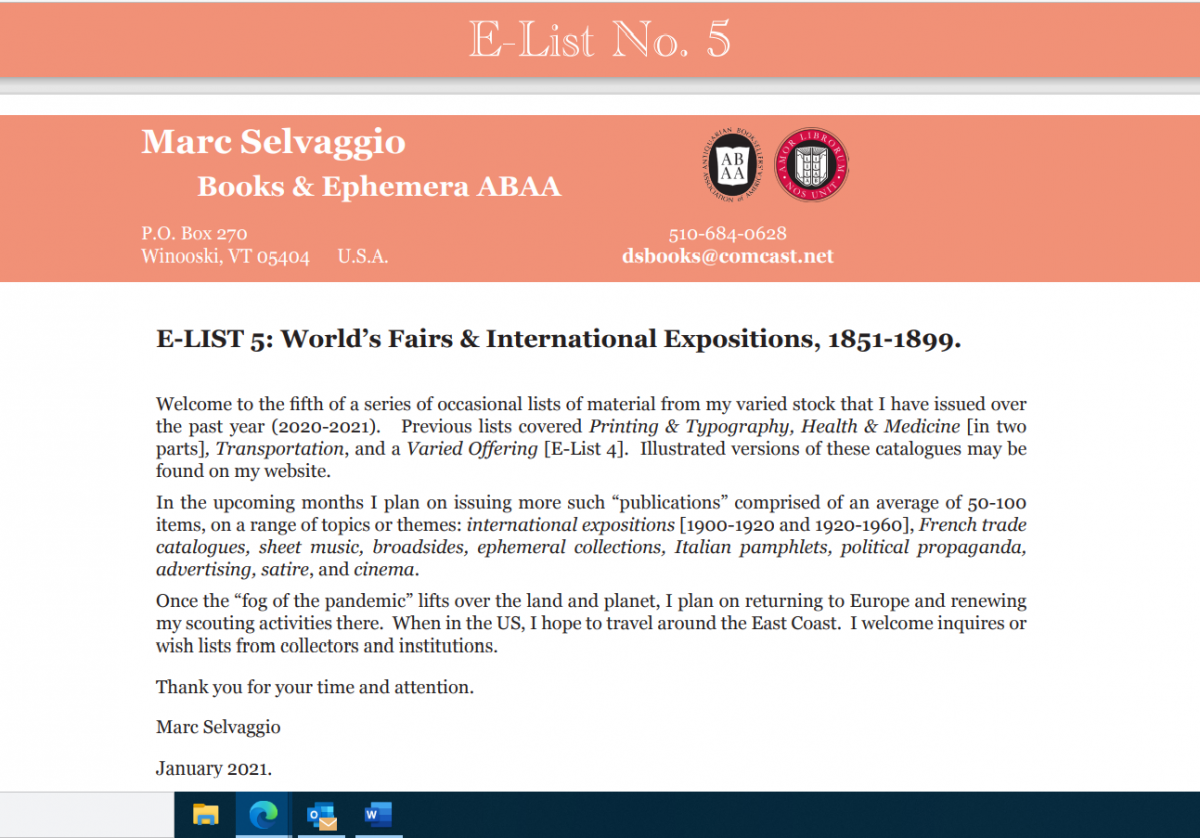
Task: Launch Word from the taskbar
Action: 378,815
